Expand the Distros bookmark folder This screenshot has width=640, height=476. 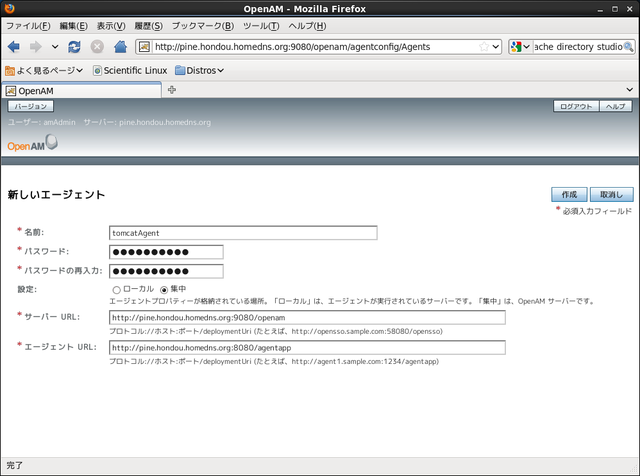tap(199, 70)
